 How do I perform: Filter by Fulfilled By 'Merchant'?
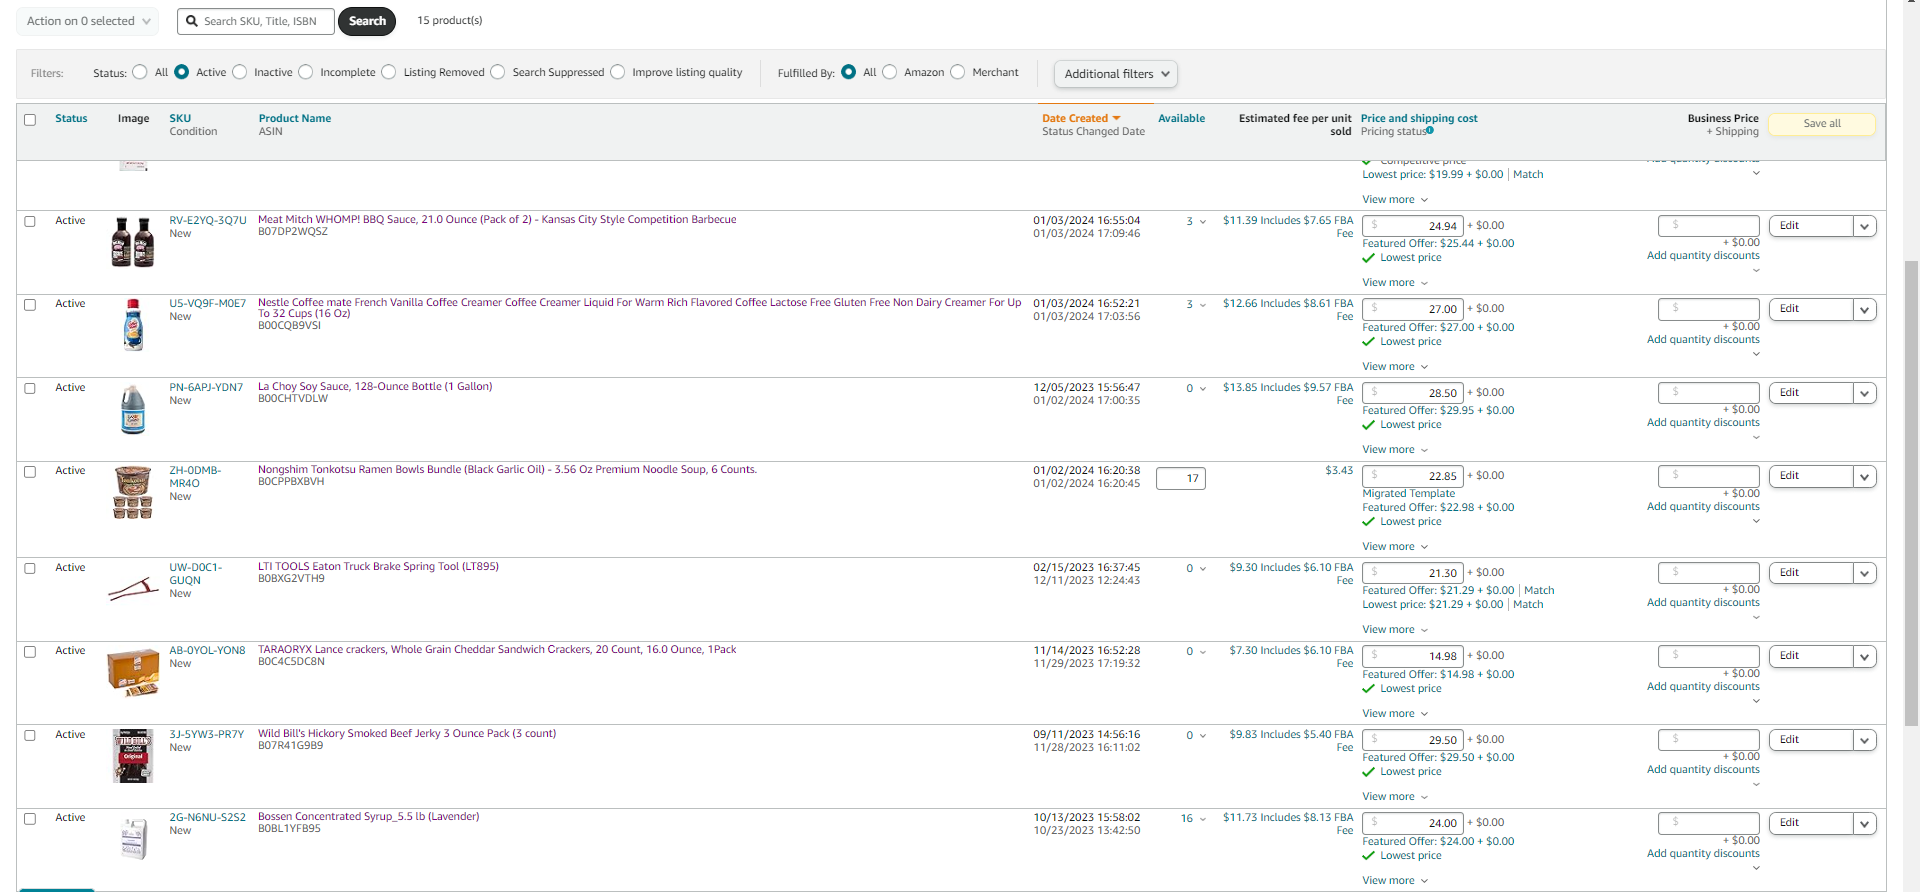click(958, 72)
